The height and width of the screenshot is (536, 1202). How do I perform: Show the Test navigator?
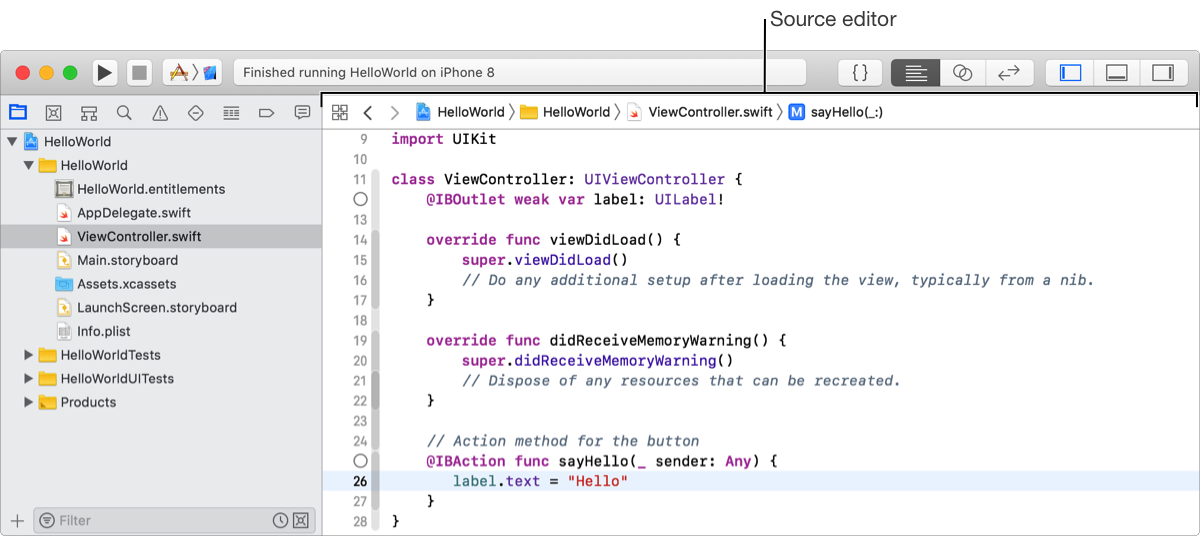[196, 113]
